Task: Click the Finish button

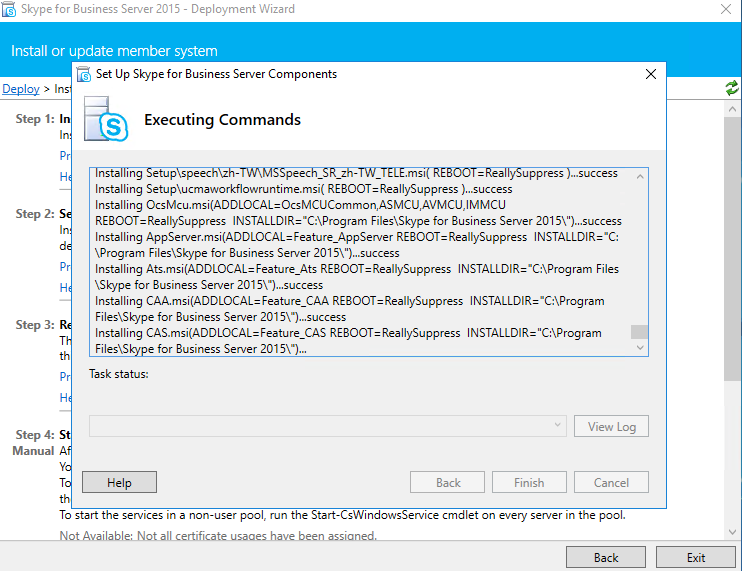Action: 529,483
